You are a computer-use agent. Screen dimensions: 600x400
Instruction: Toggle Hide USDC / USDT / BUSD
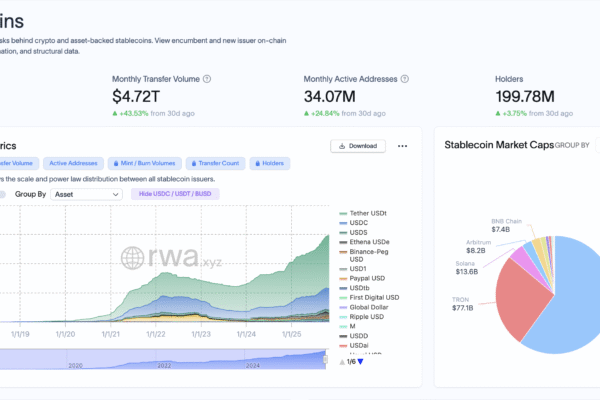coord(174,194)
